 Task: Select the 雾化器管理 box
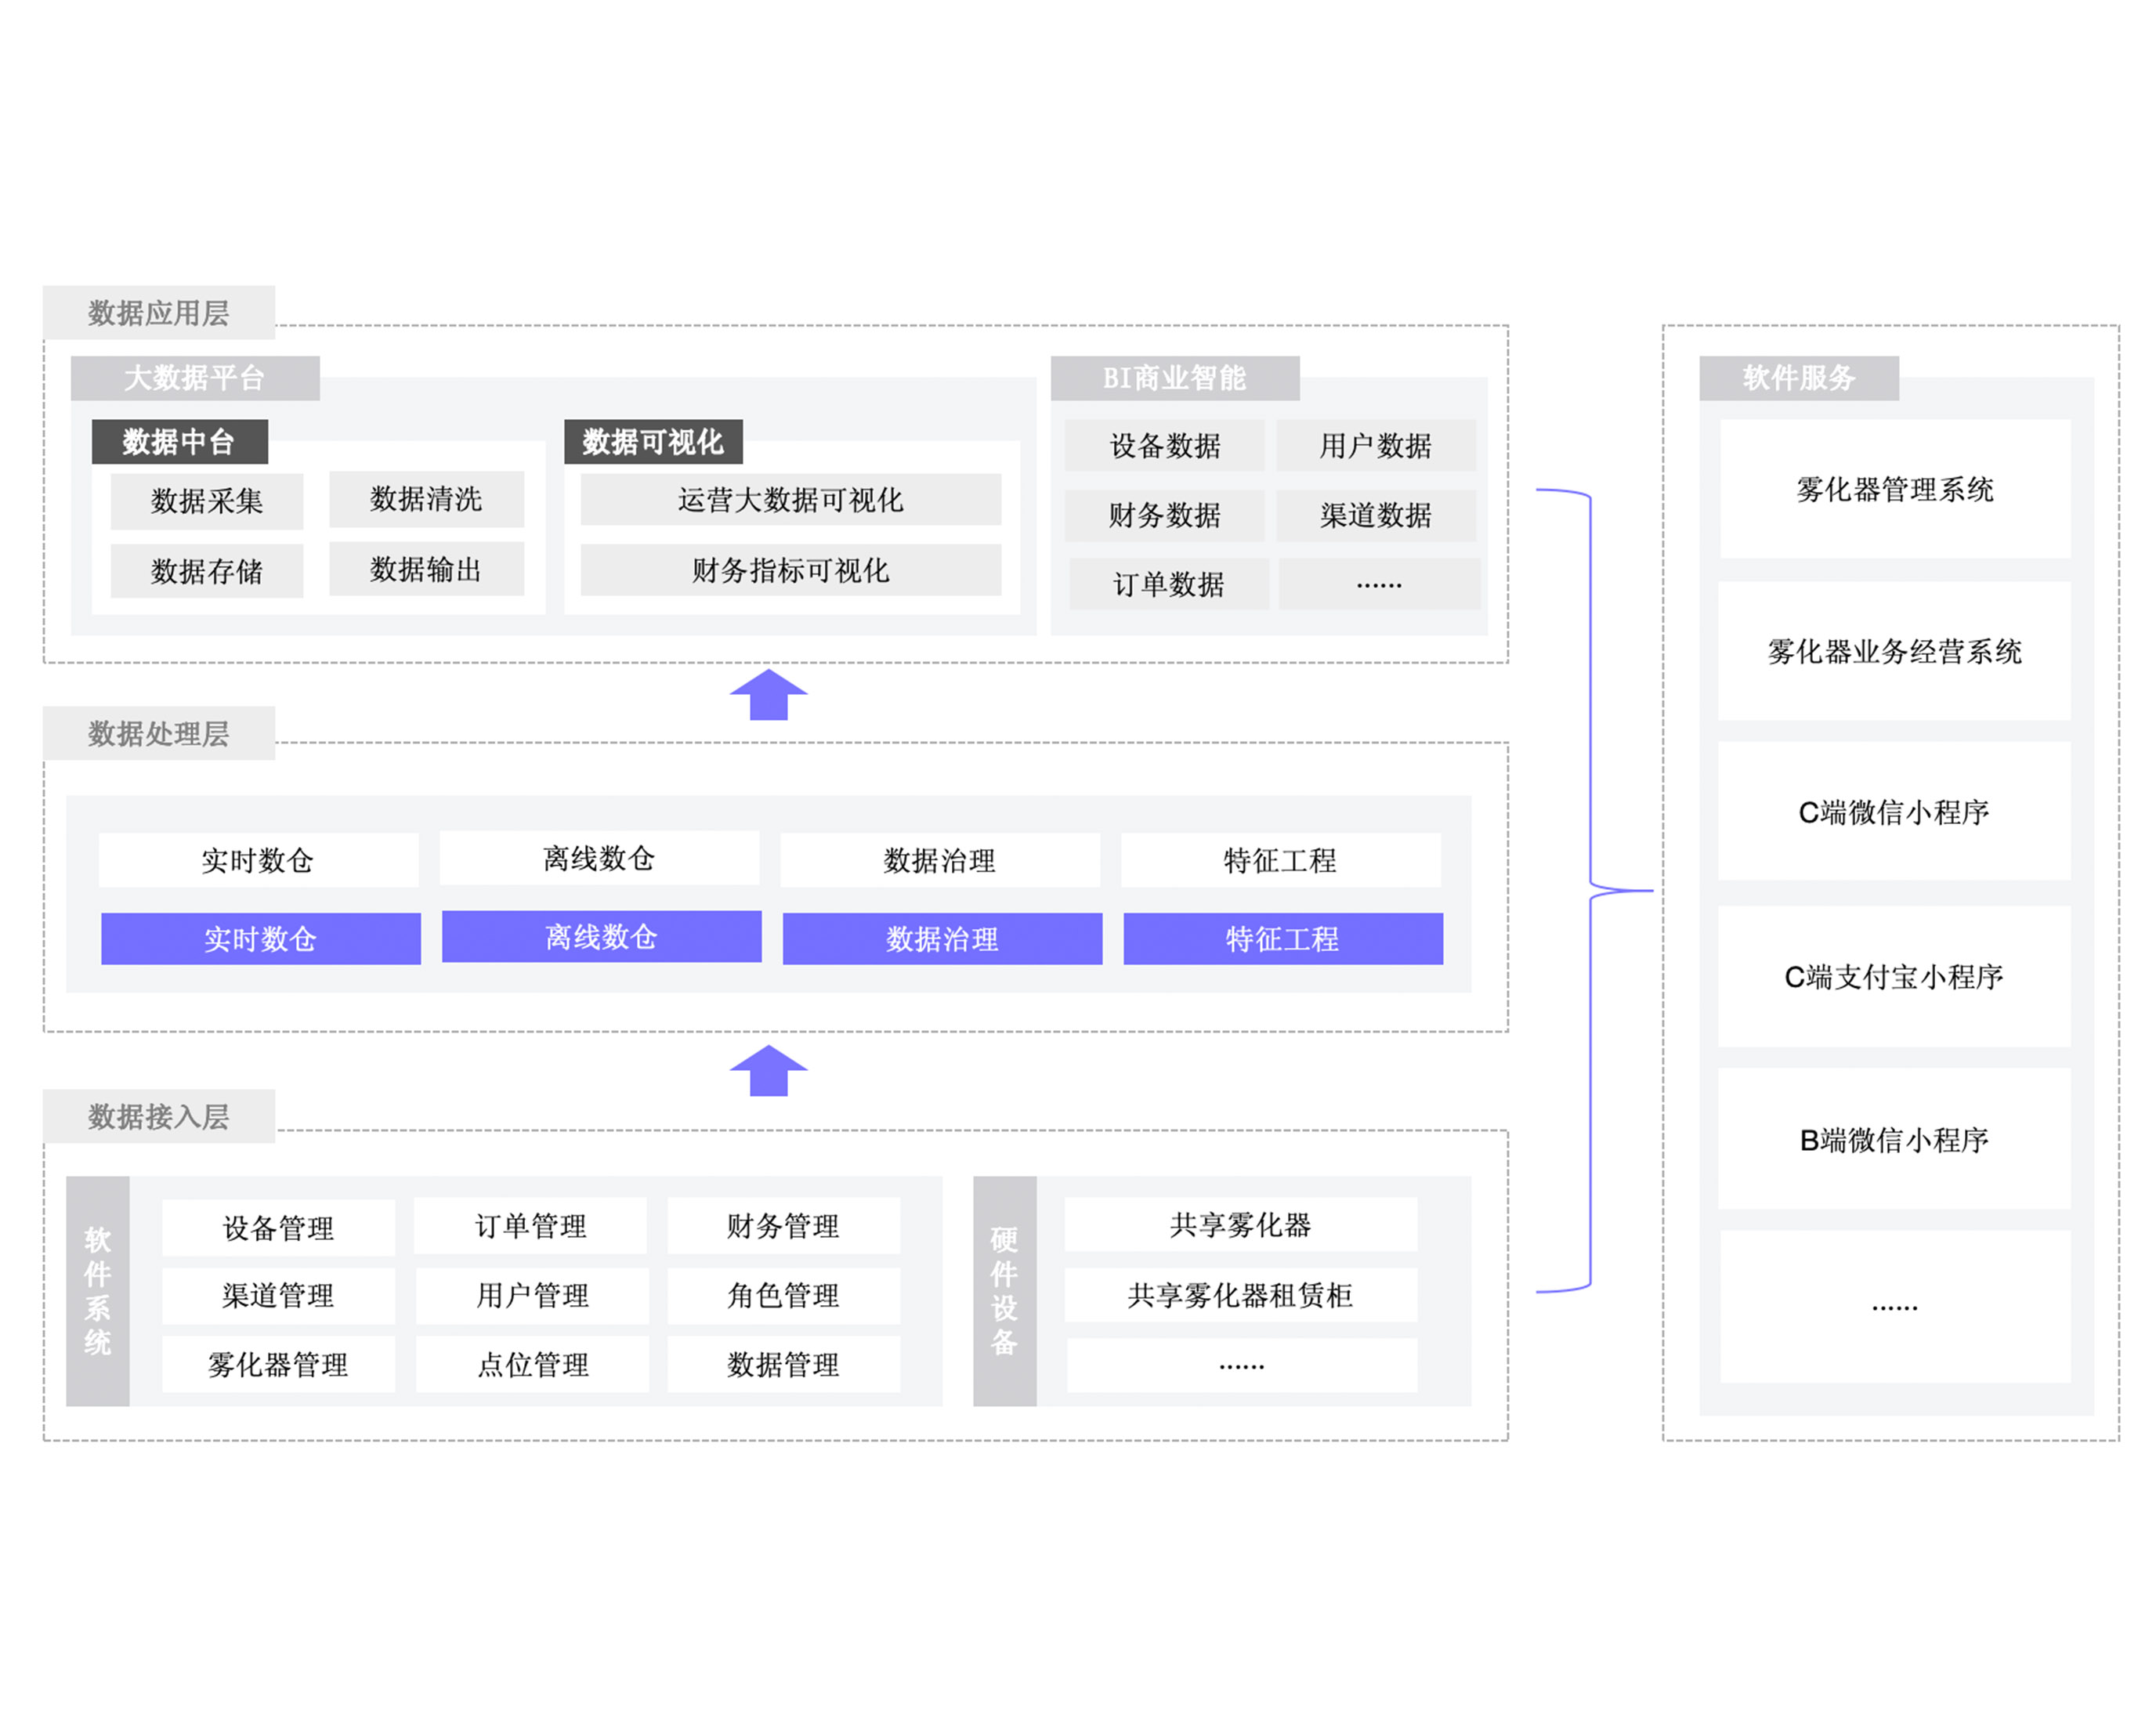point(279,1365)
